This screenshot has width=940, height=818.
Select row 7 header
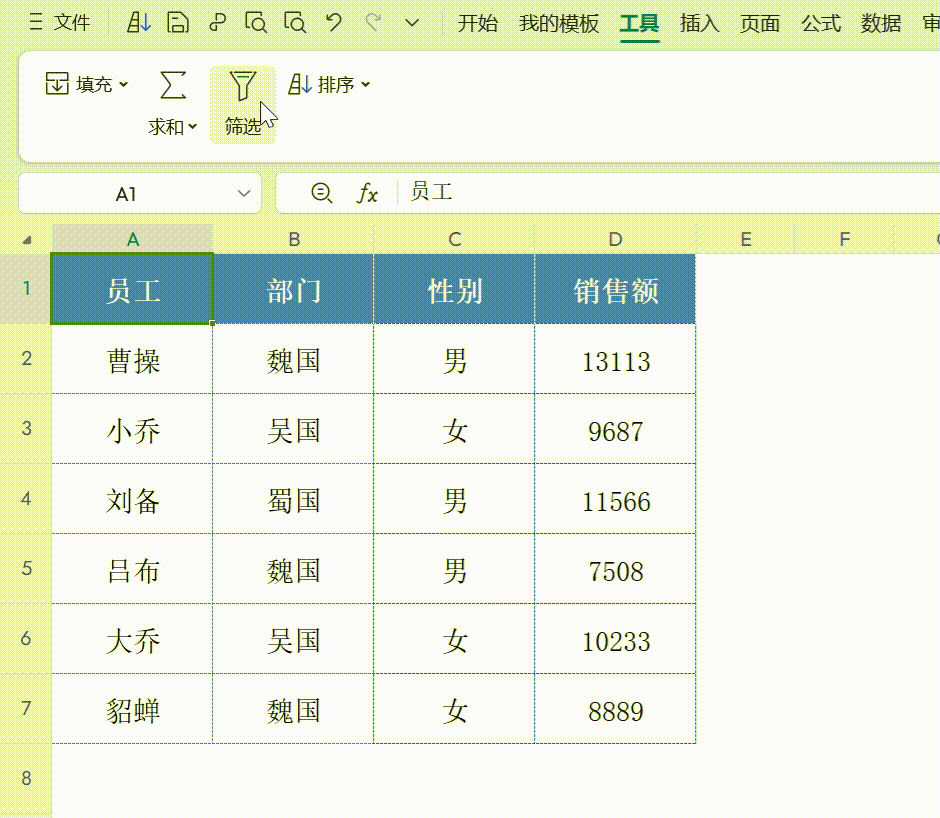point(26,708)
